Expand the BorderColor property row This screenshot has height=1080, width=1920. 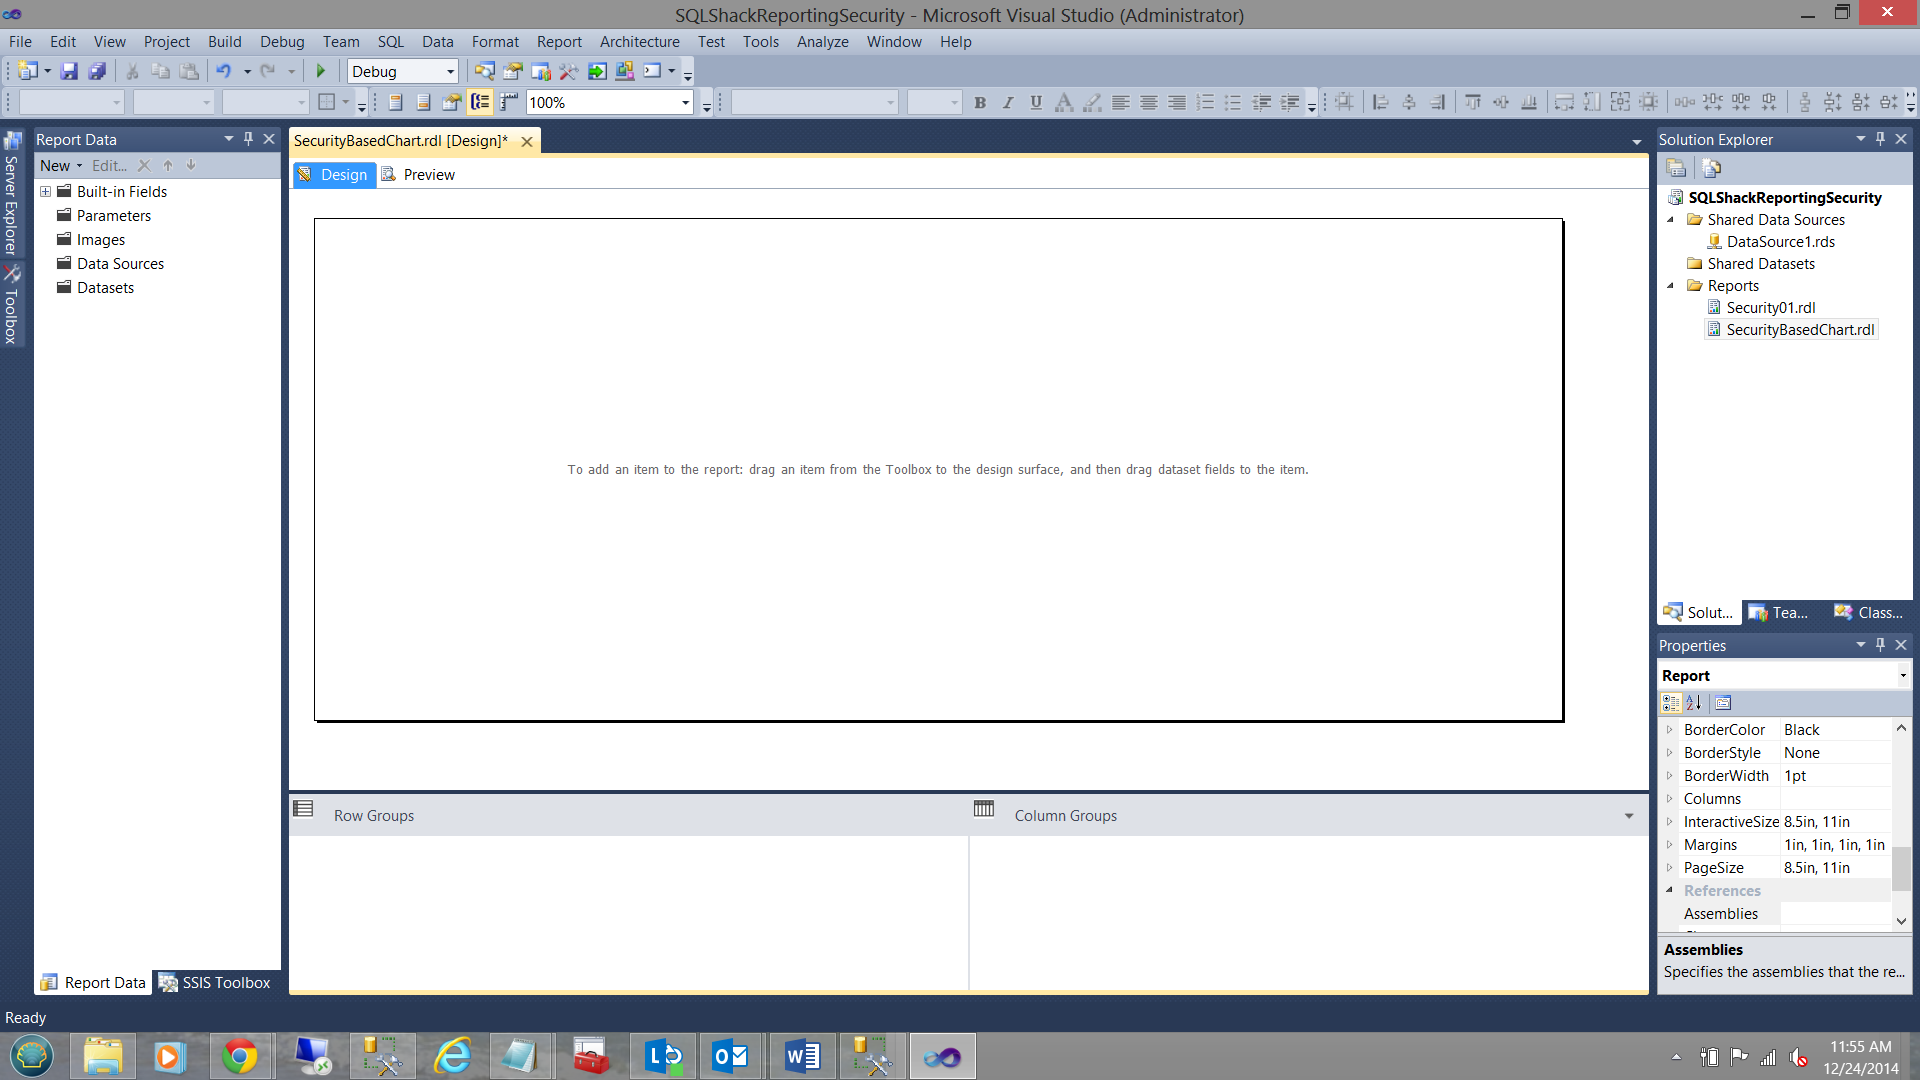click(x=1669, y=730)
